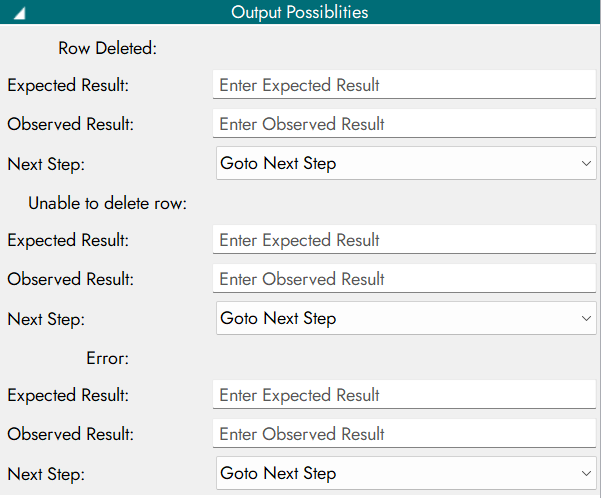
Task: Click dropdown chevron in Error section
Action: point(587,473)
